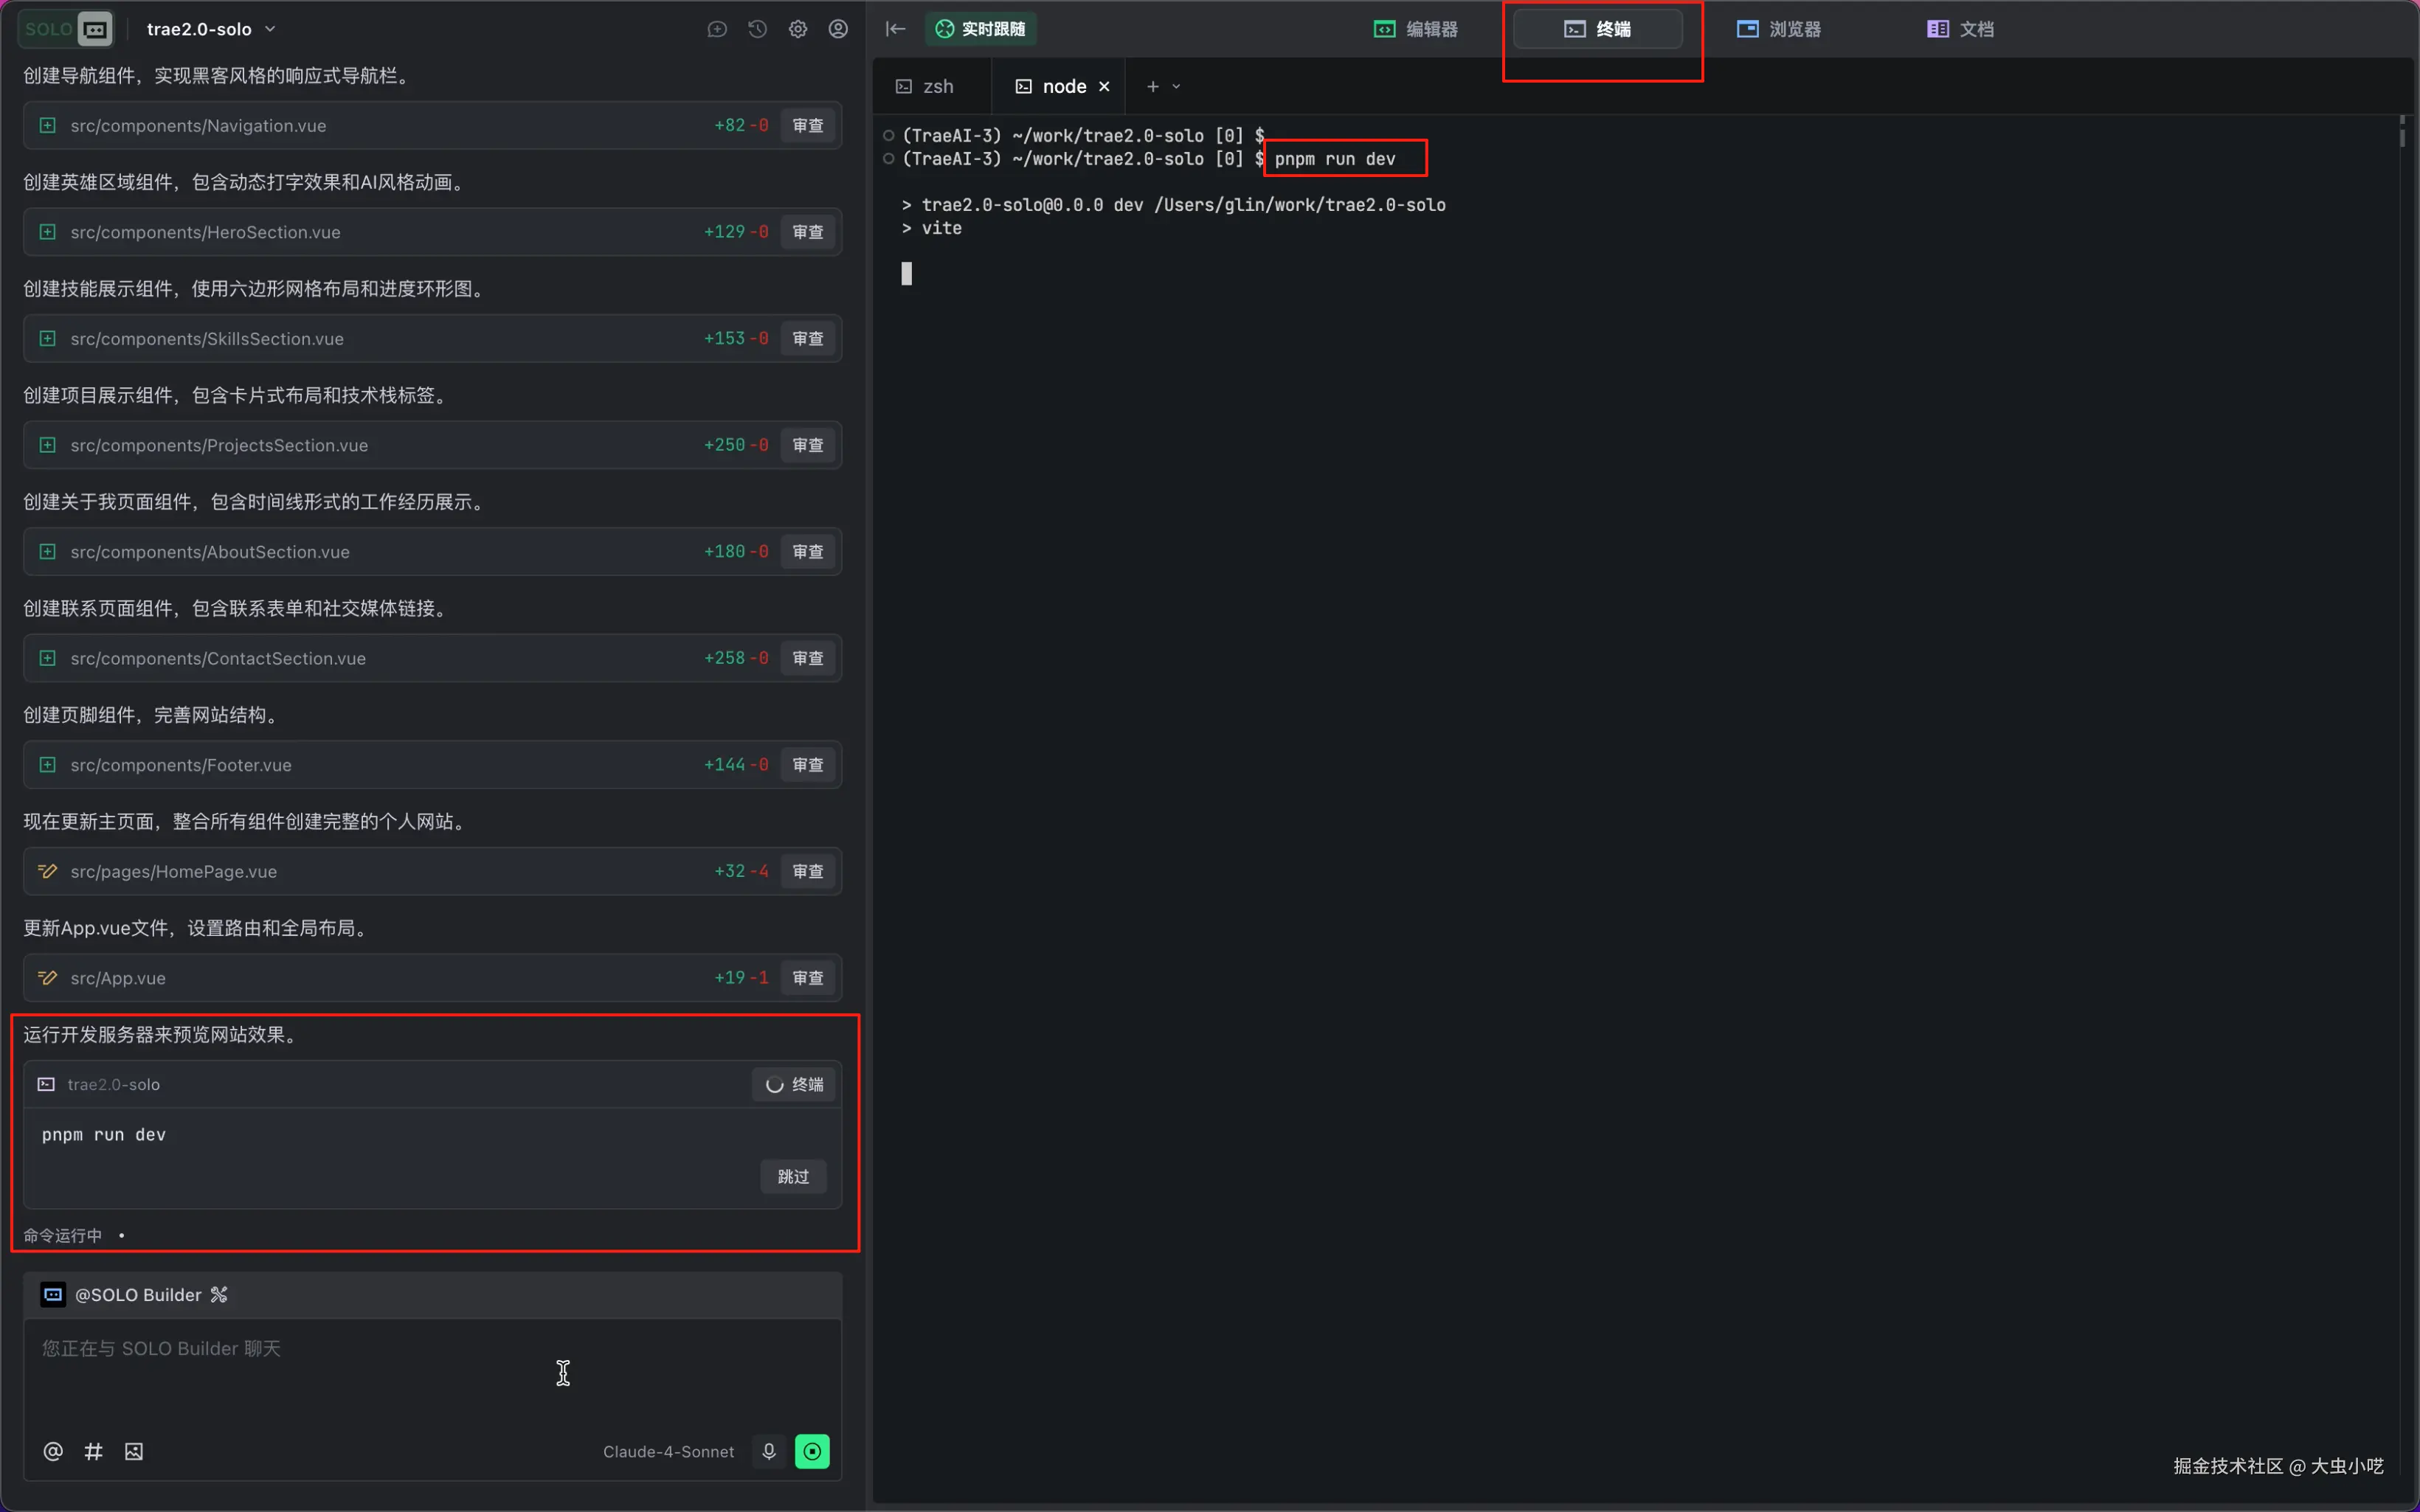Viewport: 2420px width, 1512px height.
Task: Click 审查 for ProjectsSection.vue
Action: (808, 445)
